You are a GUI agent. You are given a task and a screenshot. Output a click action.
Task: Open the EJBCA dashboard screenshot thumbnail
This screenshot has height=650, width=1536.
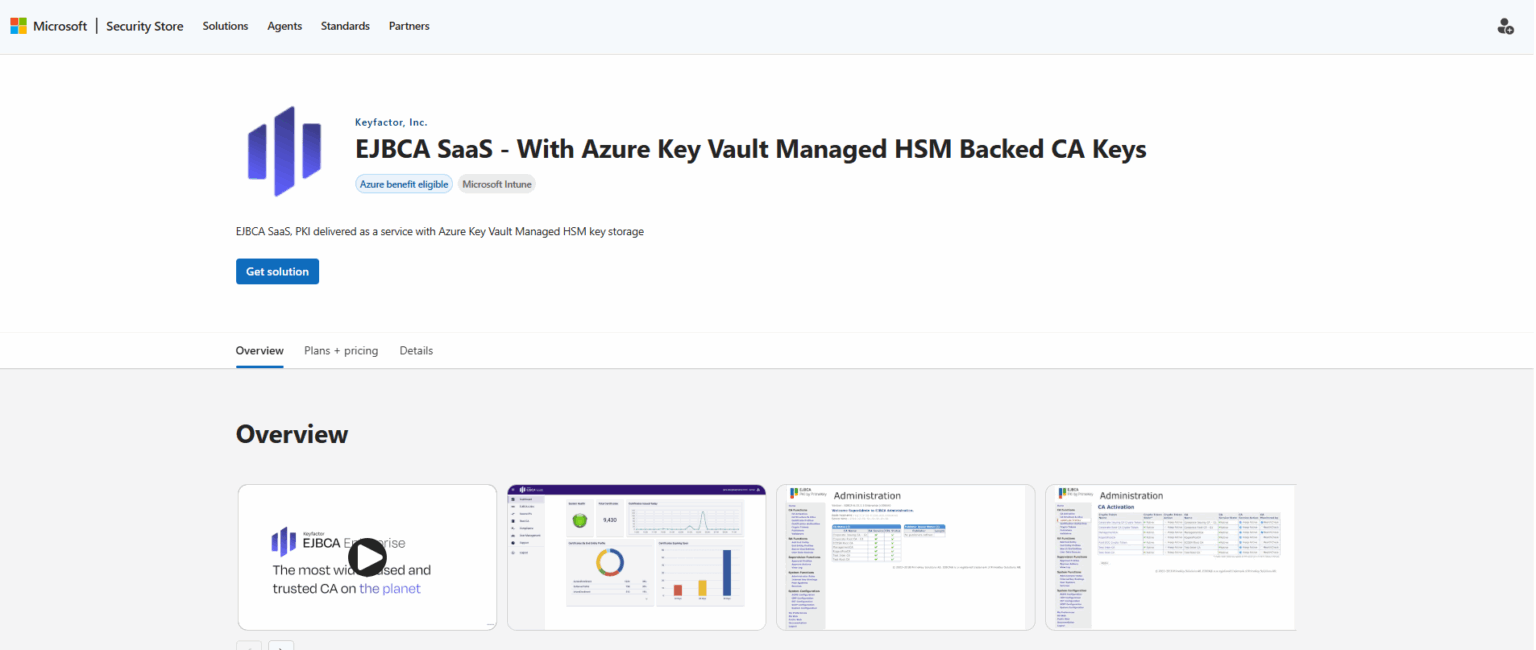pos(636,557)
